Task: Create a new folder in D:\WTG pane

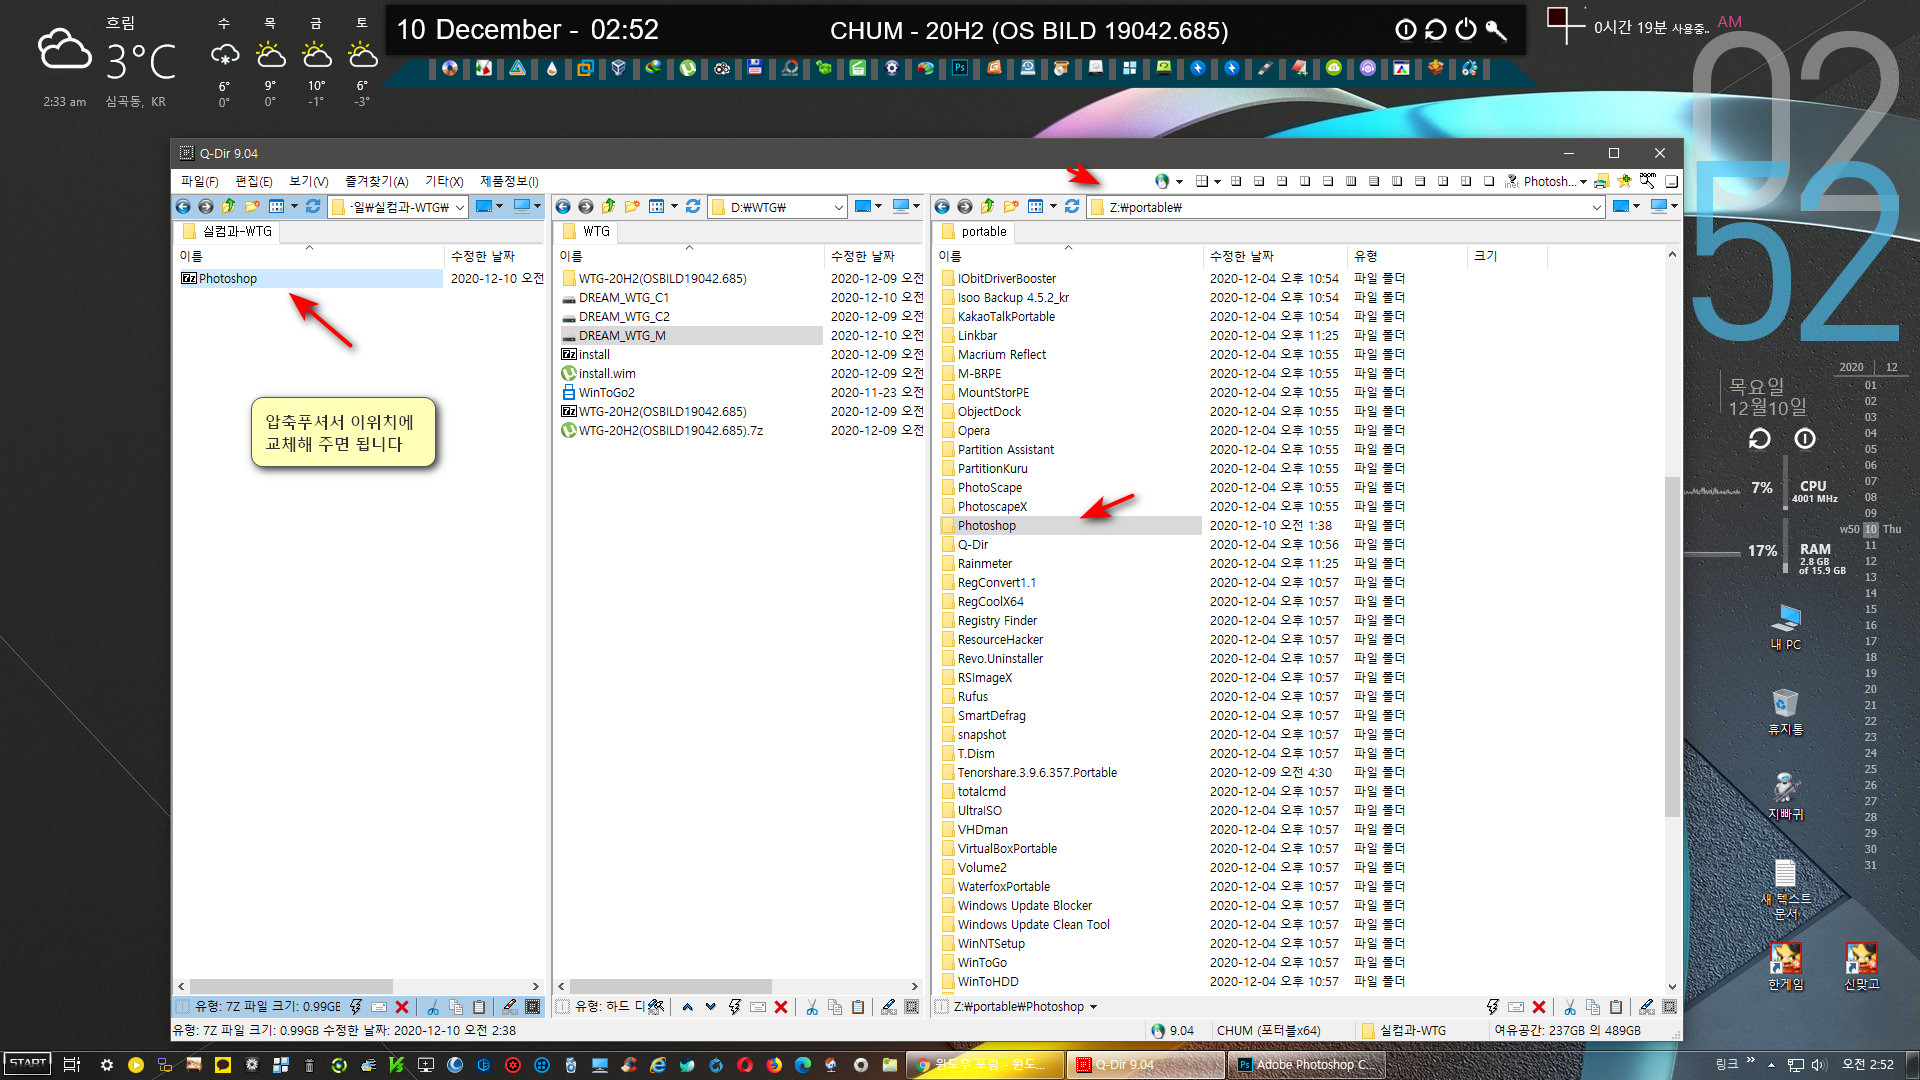Action: point(632,207)
